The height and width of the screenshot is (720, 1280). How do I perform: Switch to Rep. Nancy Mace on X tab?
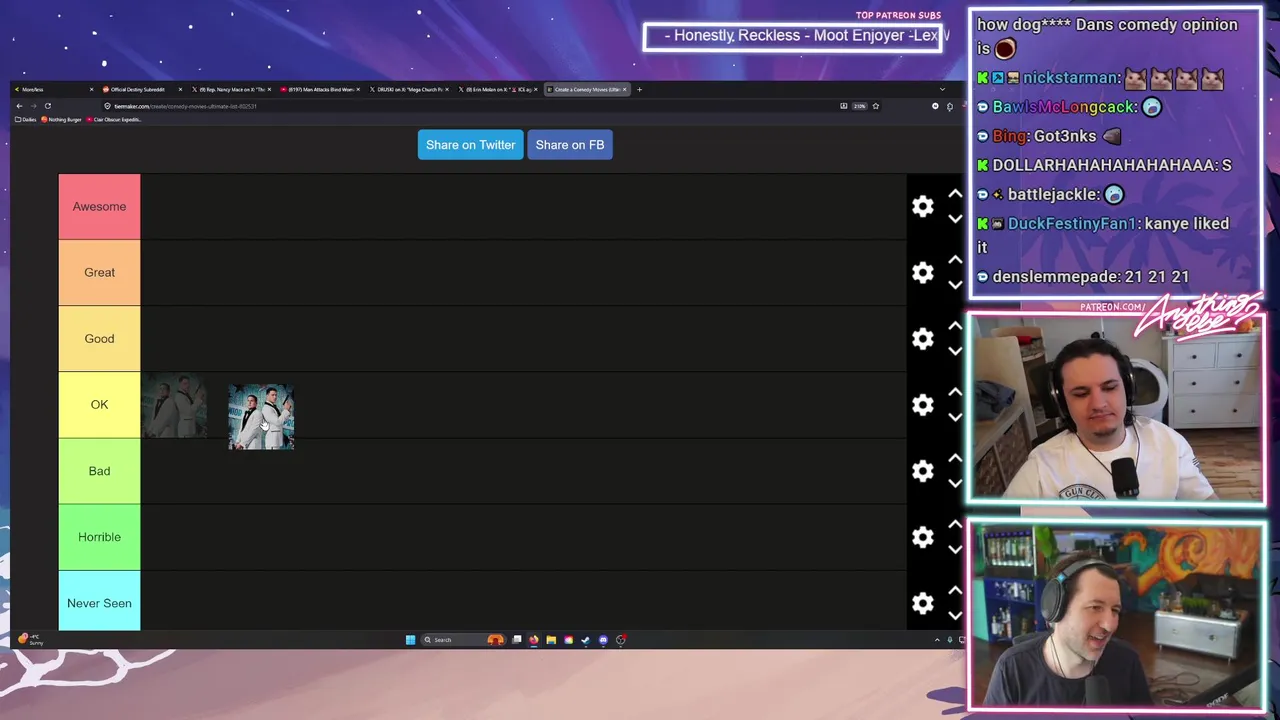point(230,89)
